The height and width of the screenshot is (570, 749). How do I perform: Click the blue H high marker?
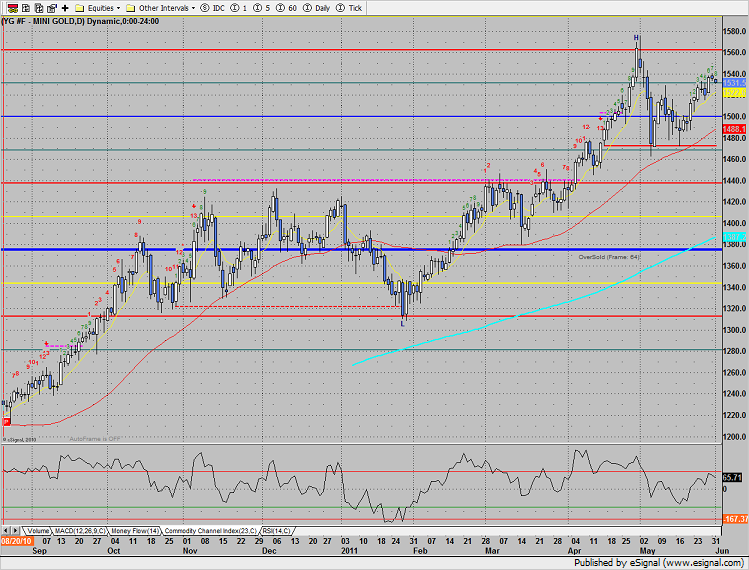(x=636, y=38)
